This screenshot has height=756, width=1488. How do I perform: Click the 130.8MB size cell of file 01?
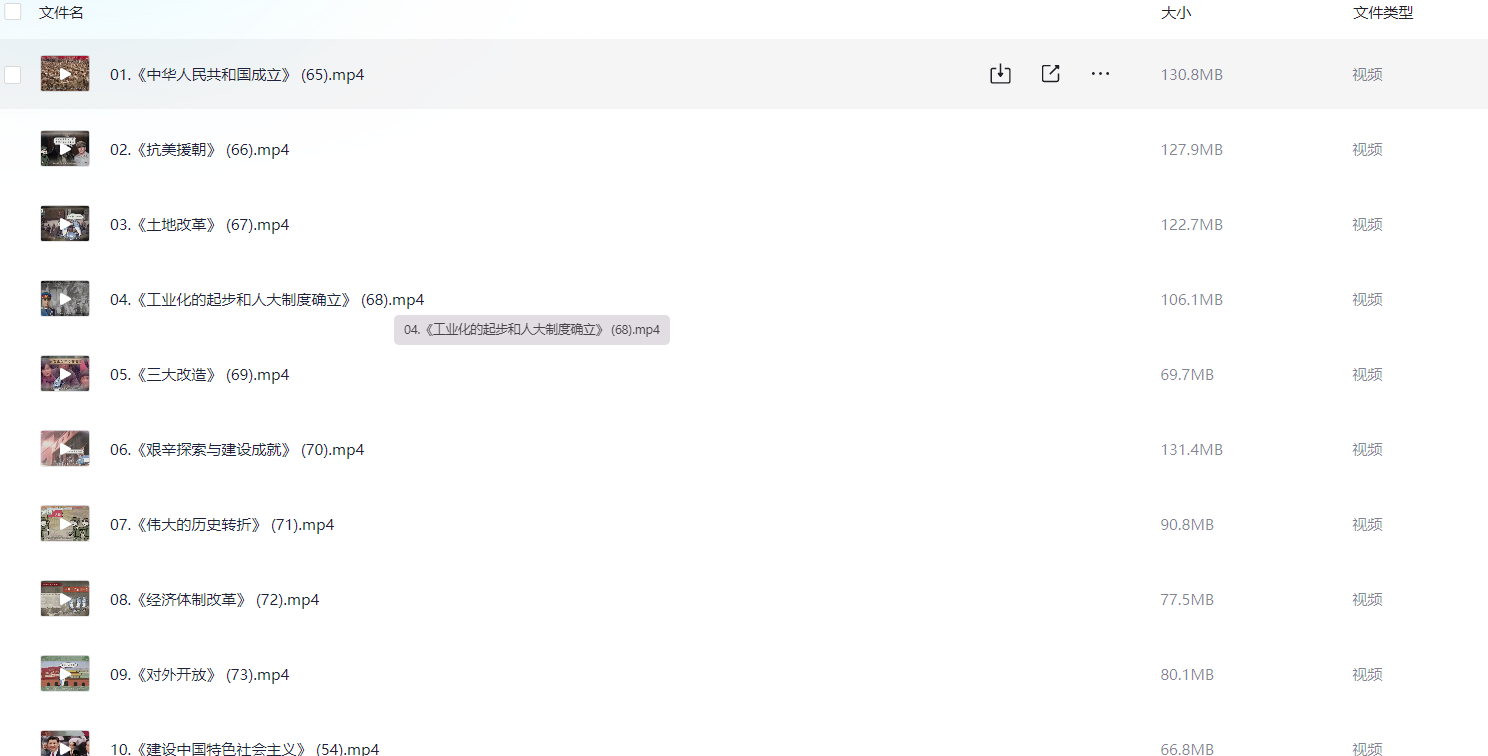[x=1191, y=75]
